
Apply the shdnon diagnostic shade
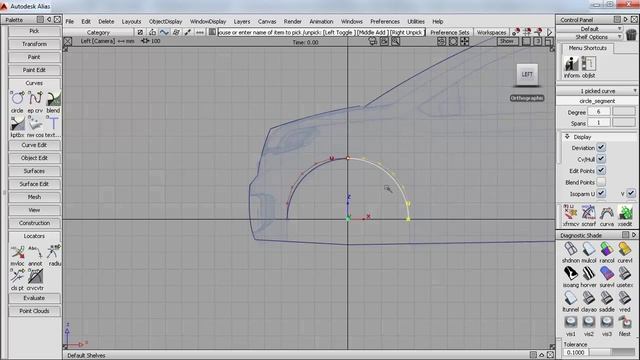pyautogui.click(x=571, y=249)
